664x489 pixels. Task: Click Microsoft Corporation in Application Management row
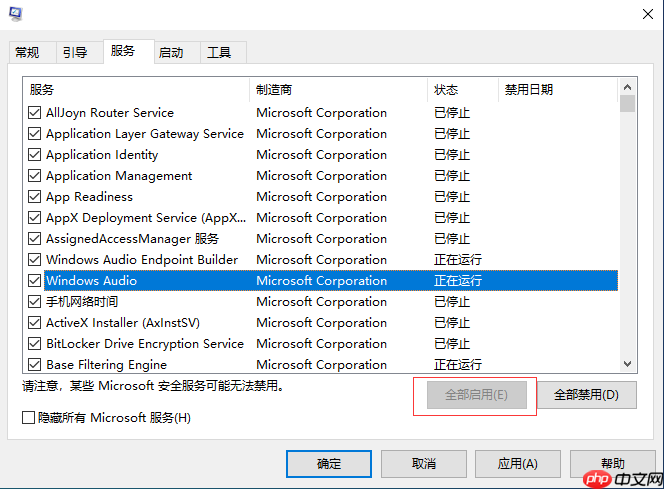click(x=321, y=176)
